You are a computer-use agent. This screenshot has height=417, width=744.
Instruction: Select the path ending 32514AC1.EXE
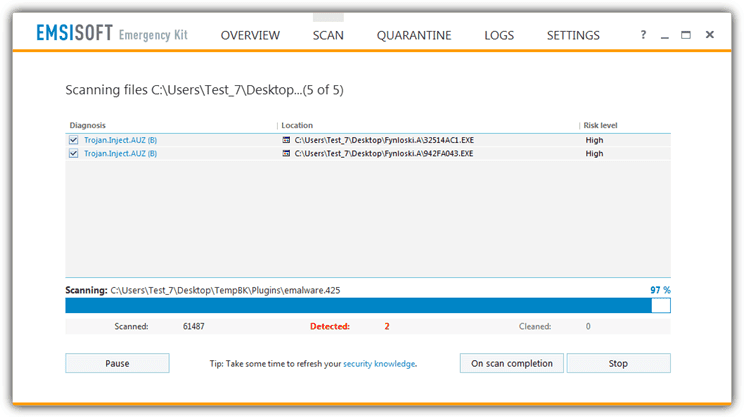tap(384, 140)
